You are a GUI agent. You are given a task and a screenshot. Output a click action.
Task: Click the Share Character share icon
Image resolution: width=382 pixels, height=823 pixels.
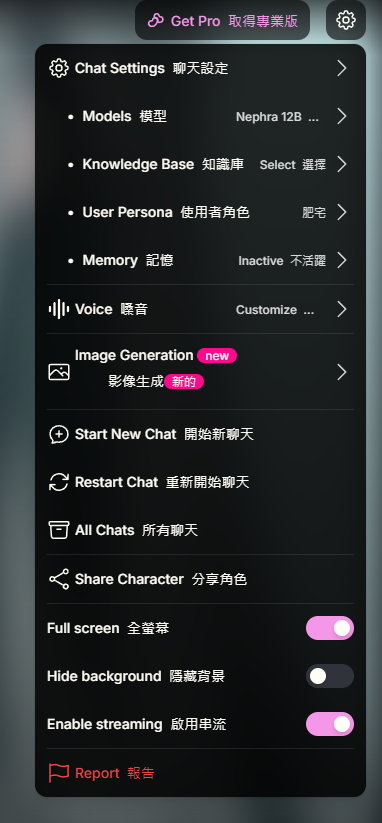point(59,579)
